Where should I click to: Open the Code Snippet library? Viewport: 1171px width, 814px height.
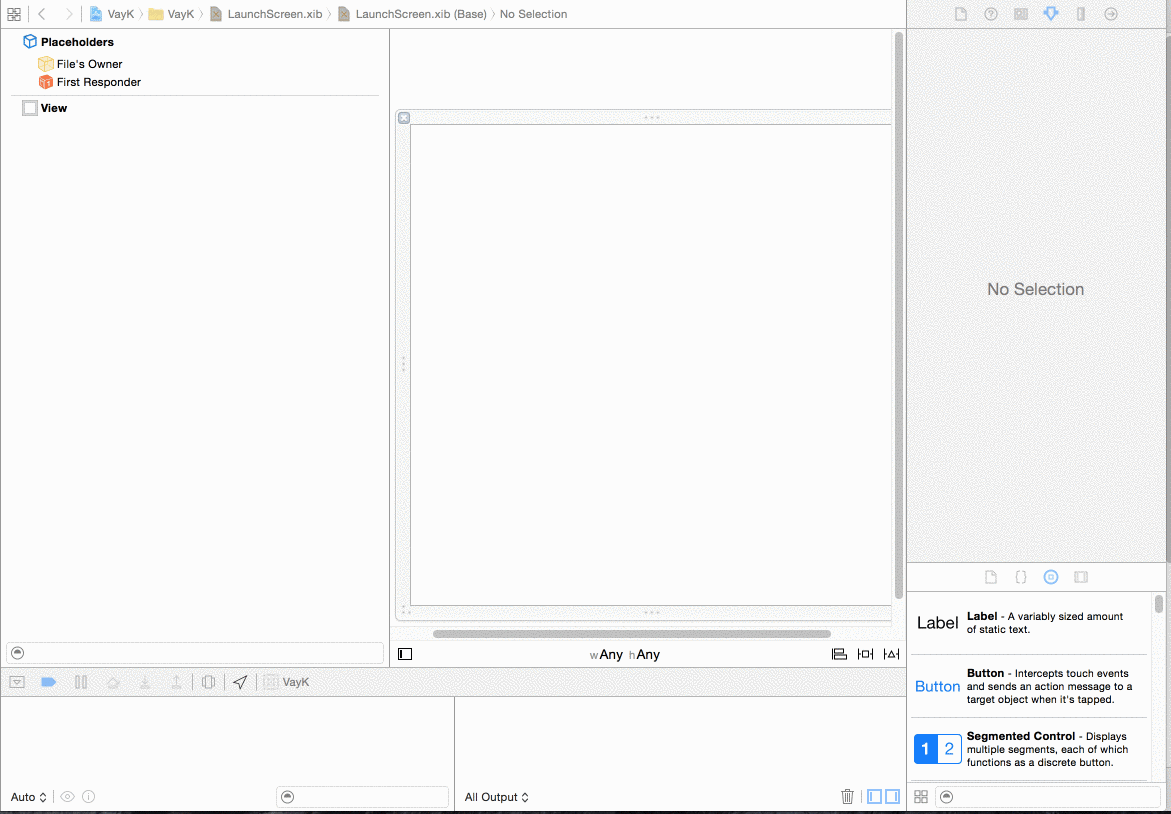click(x=1021, y=577)
